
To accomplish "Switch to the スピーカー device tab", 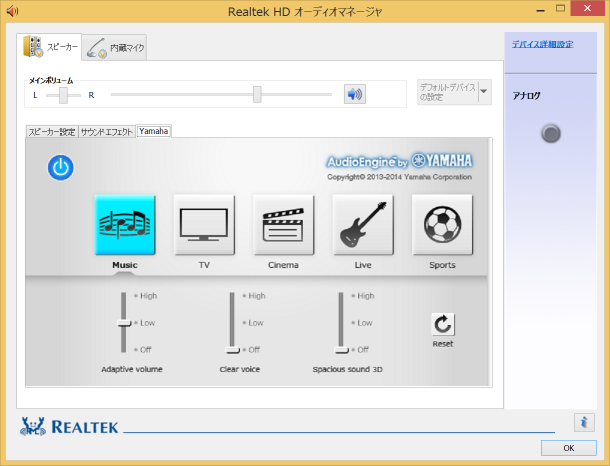I will [49, 47].
